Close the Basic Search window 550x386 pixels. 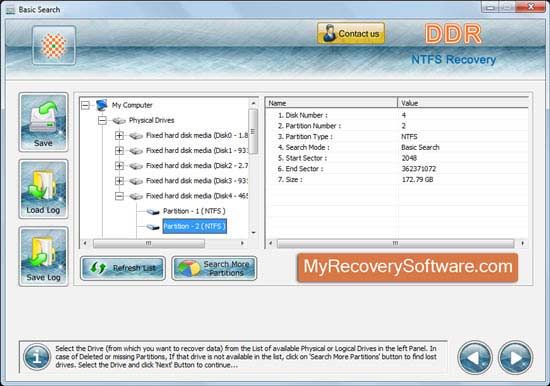coord(531,7)
